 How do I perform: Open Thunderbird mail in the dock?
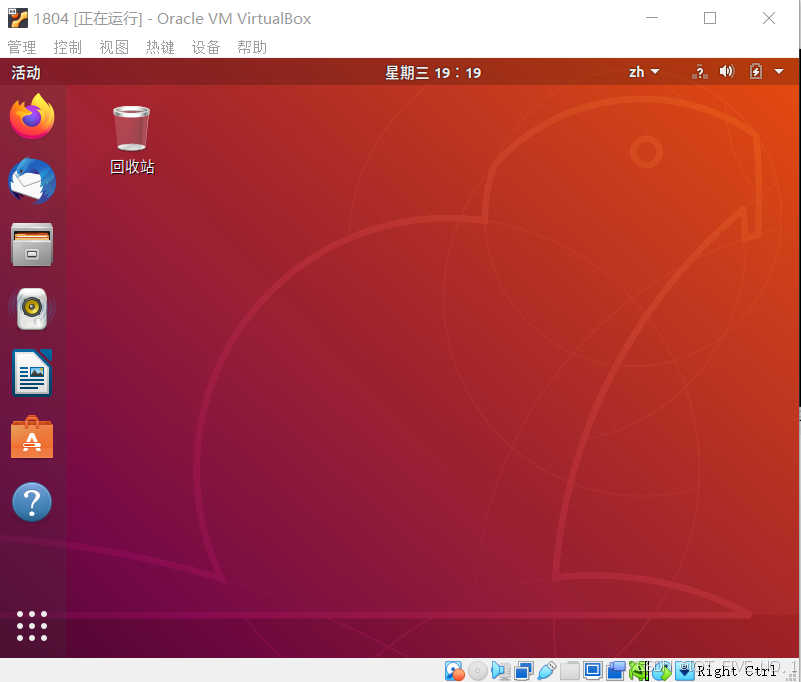[x=32, y=181]
